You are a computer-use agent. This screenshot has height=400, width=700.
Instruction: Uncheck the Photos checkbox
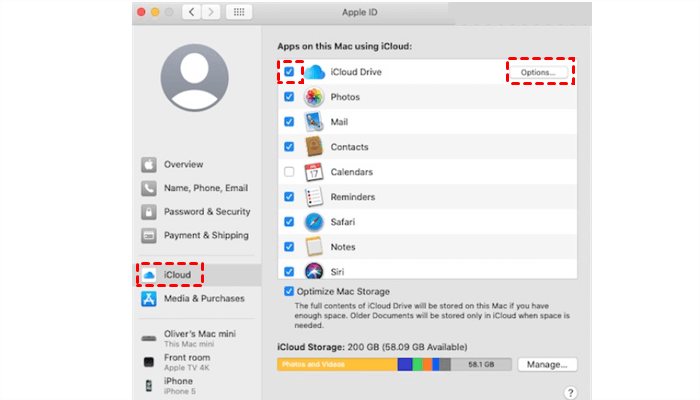click(289, 97)
